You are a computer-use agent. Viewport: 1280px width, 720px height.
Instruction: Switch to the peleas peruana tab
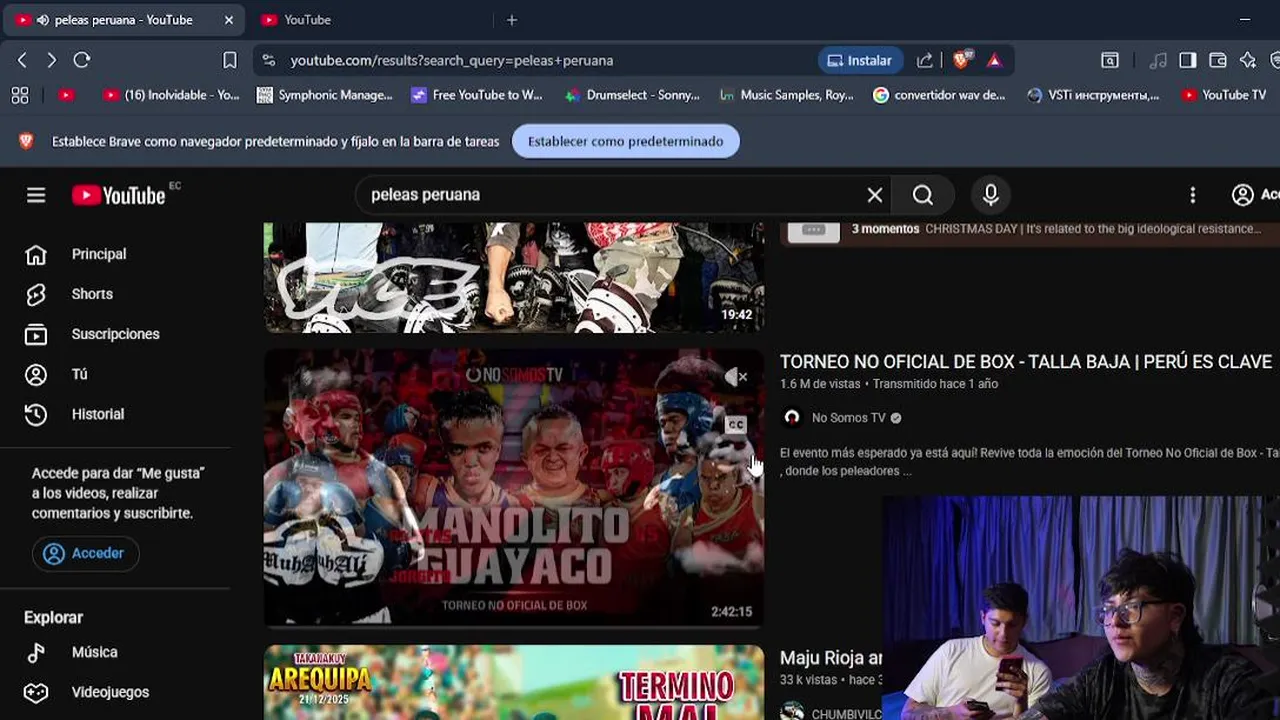tap(124, 20)
